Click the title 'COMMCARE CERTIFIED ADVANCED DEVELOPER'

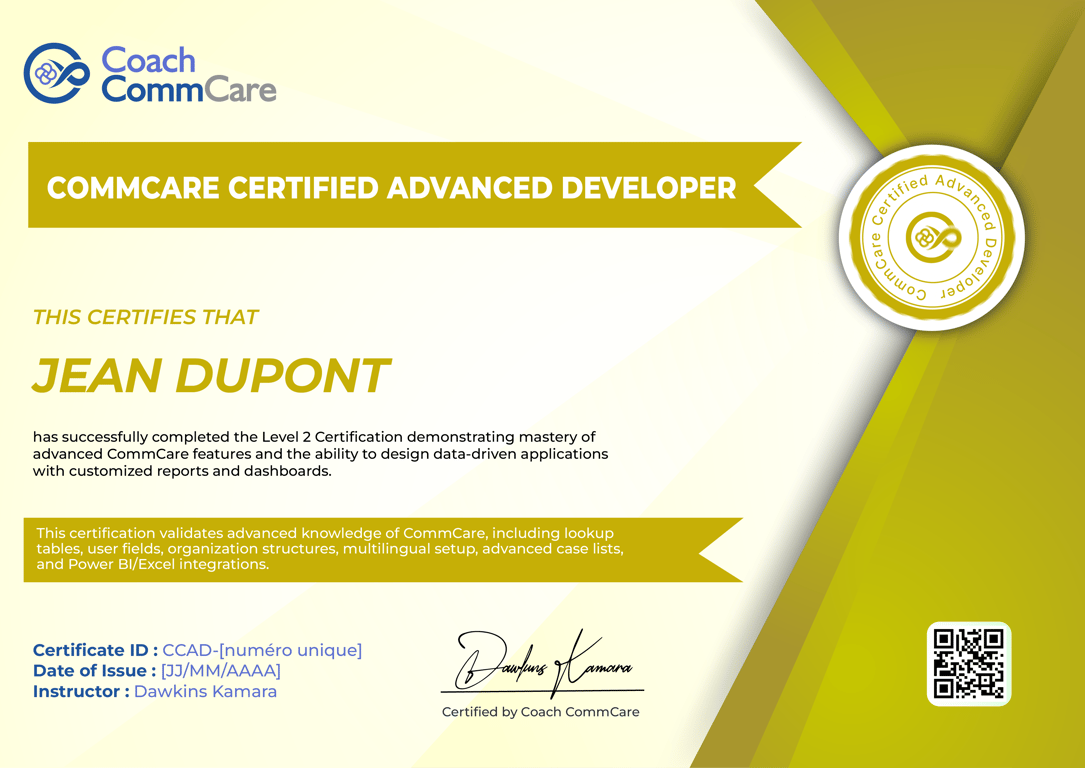391,188
